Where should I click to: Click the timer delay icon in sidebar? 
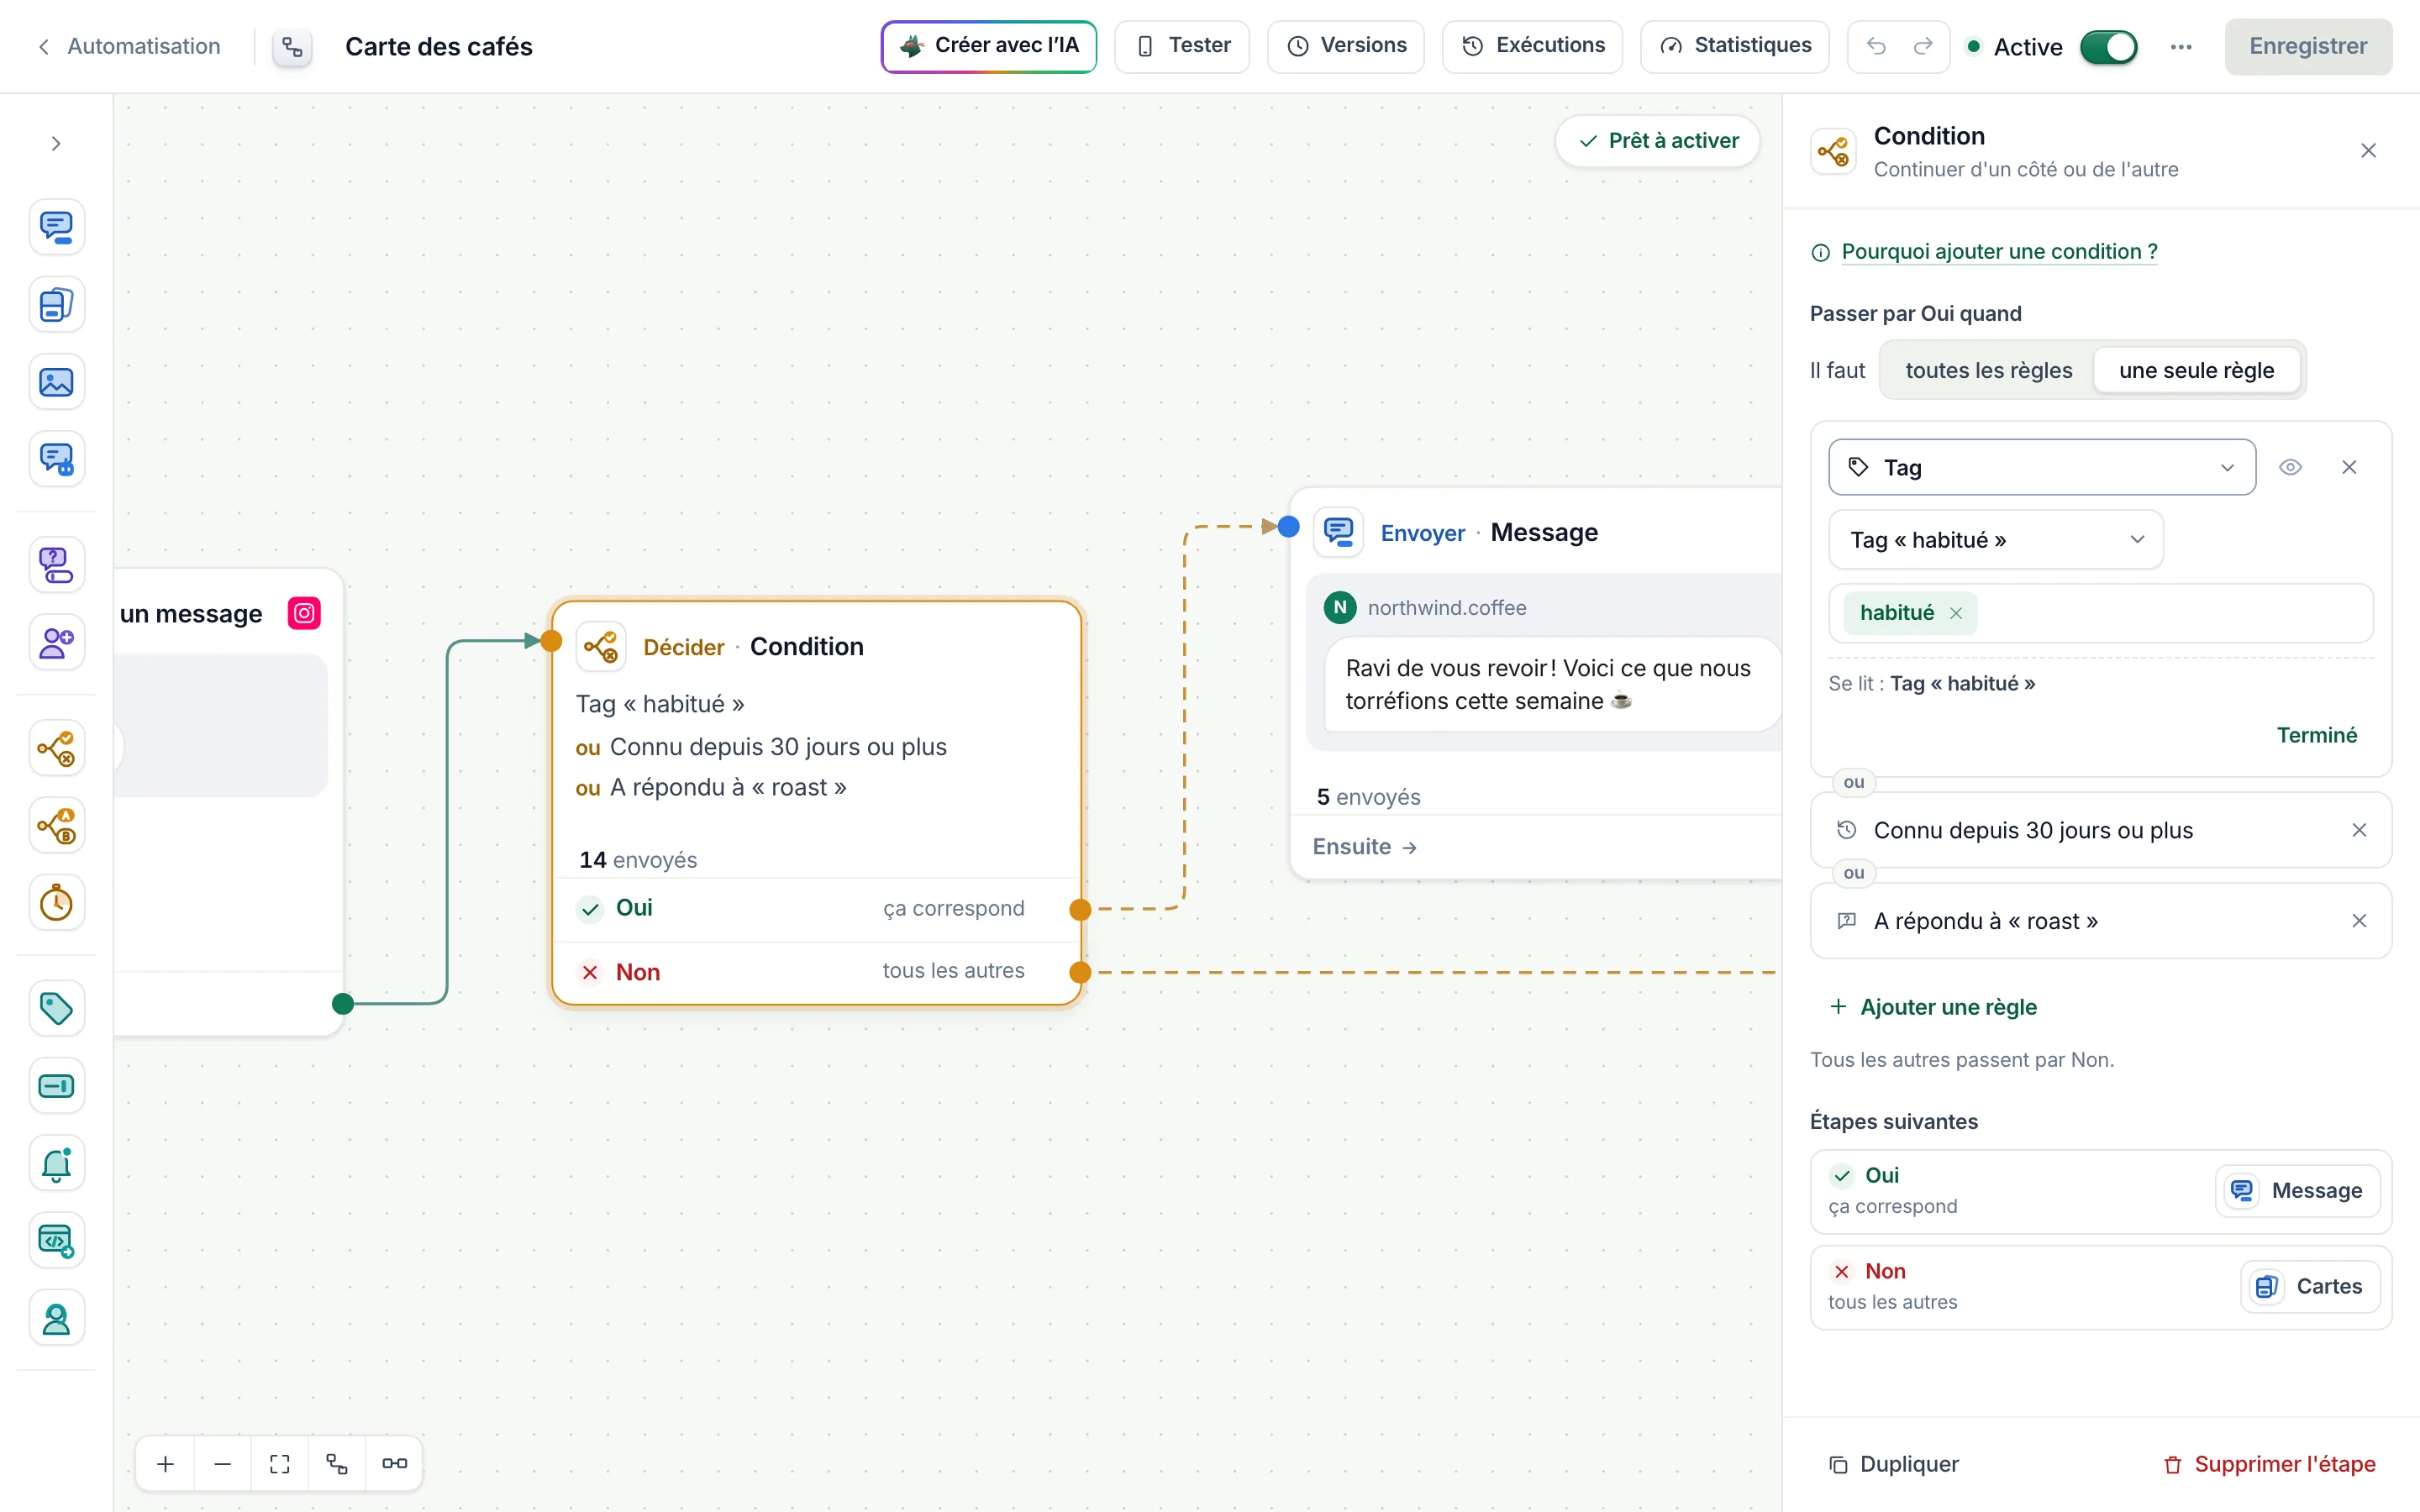pyautogui.click(x=56, y=903)
